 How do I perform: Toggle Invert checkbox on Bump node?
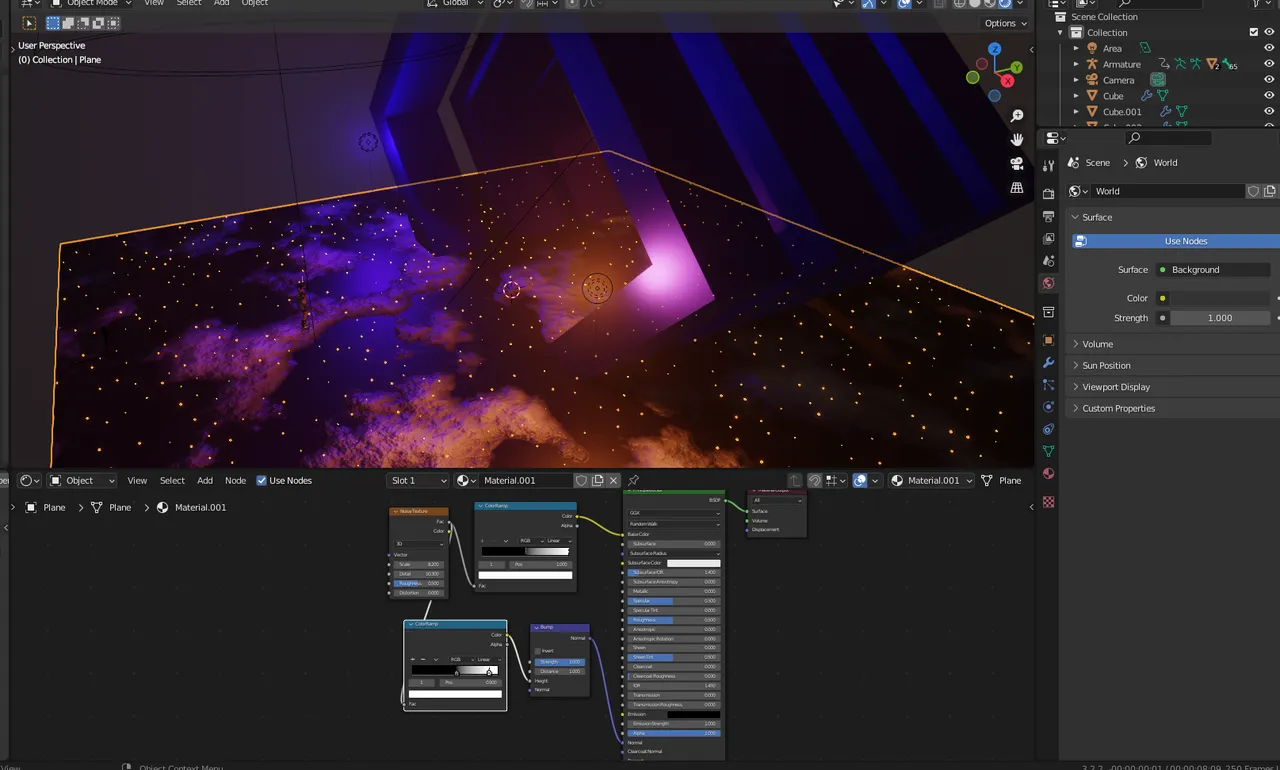(538, 651)
